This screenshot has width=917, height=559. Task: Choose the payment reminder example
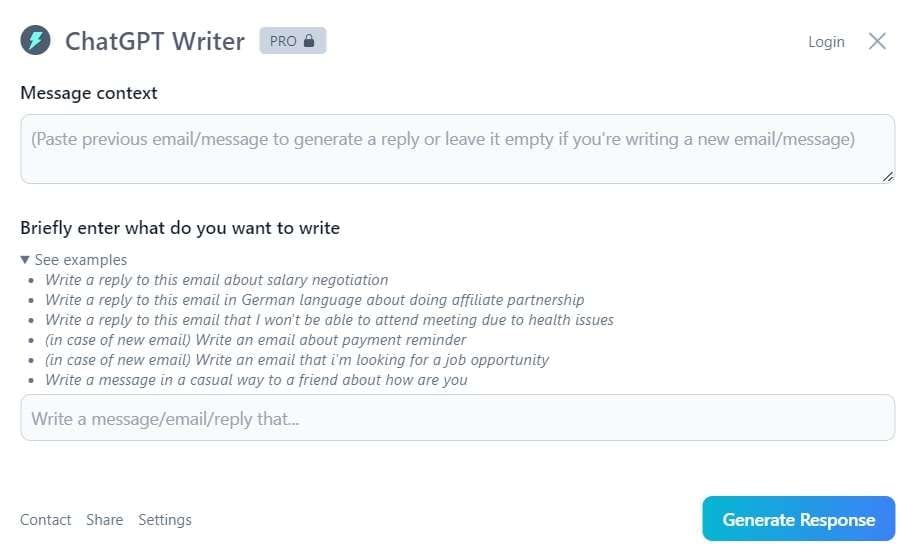(x=255, y=340)
